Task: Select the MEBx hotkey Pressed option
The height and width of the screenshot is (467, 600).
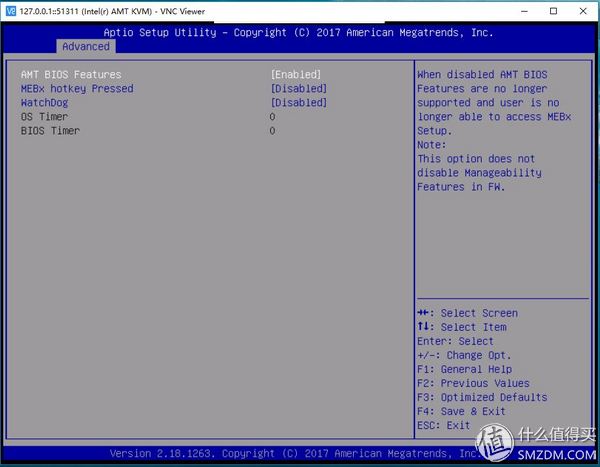Action: [77, 88]
